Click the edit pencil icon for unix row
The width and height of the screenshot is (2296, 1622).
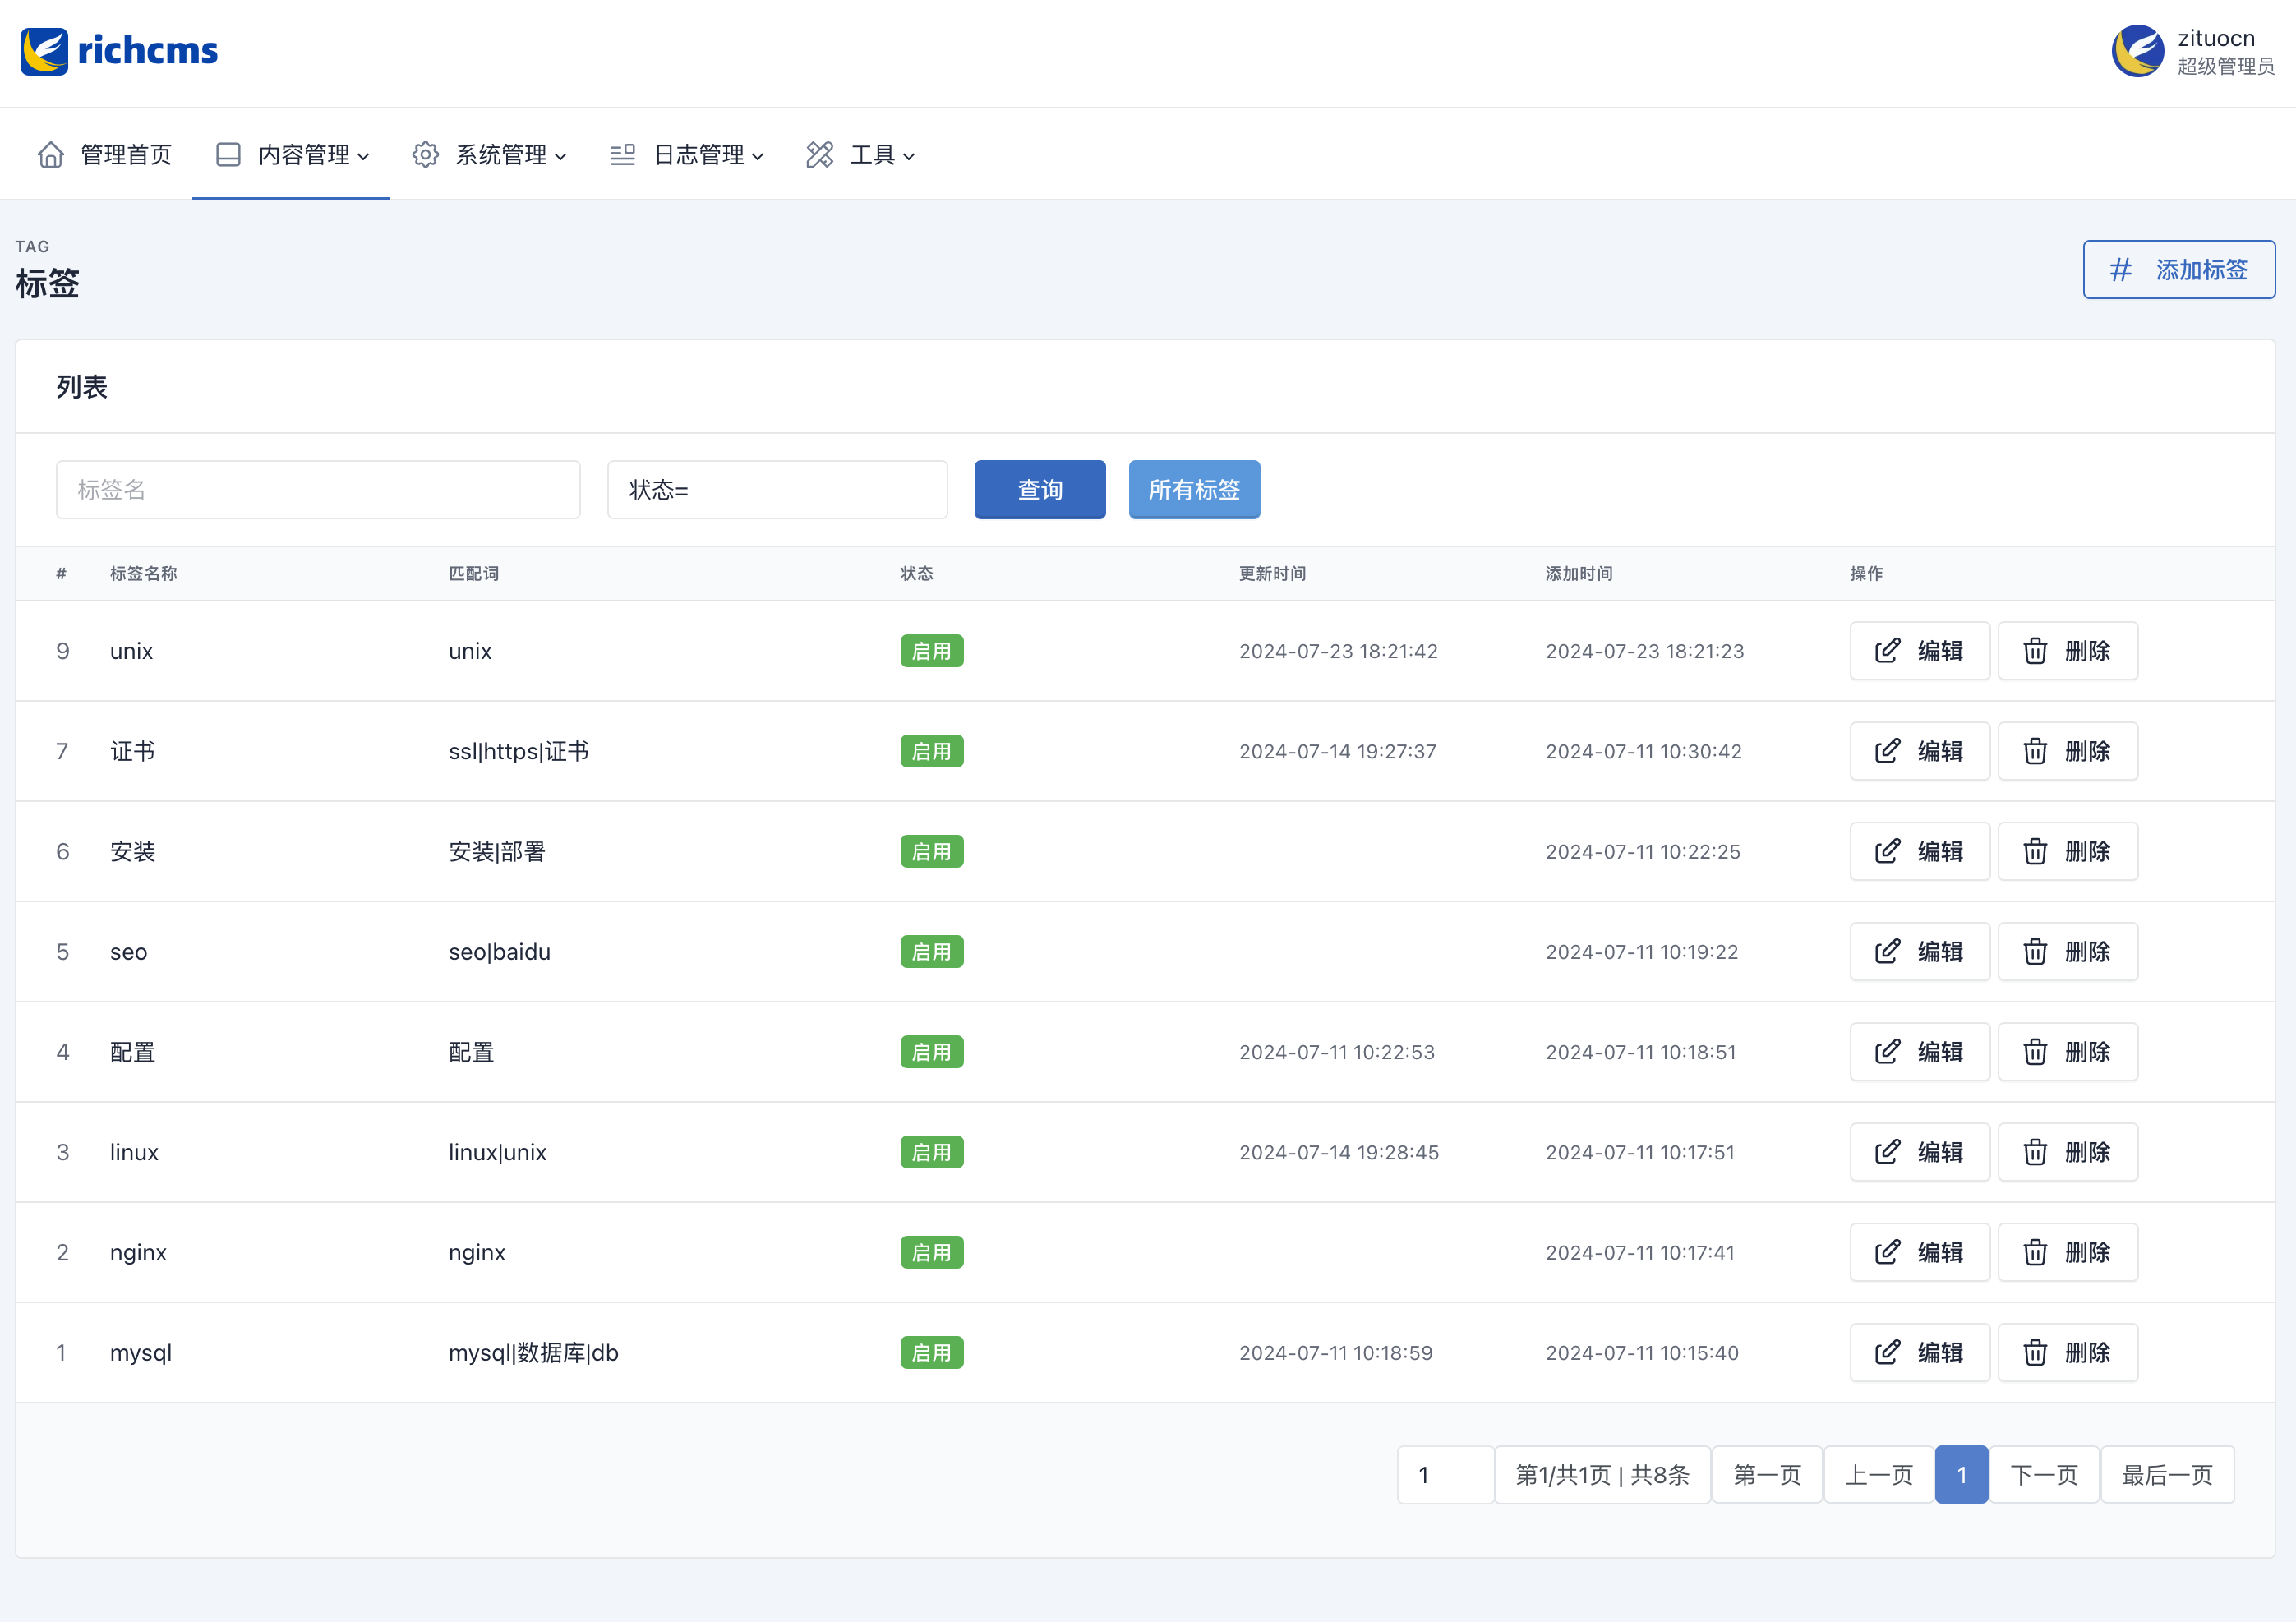pyautogui.click(x=1887, y=651)
